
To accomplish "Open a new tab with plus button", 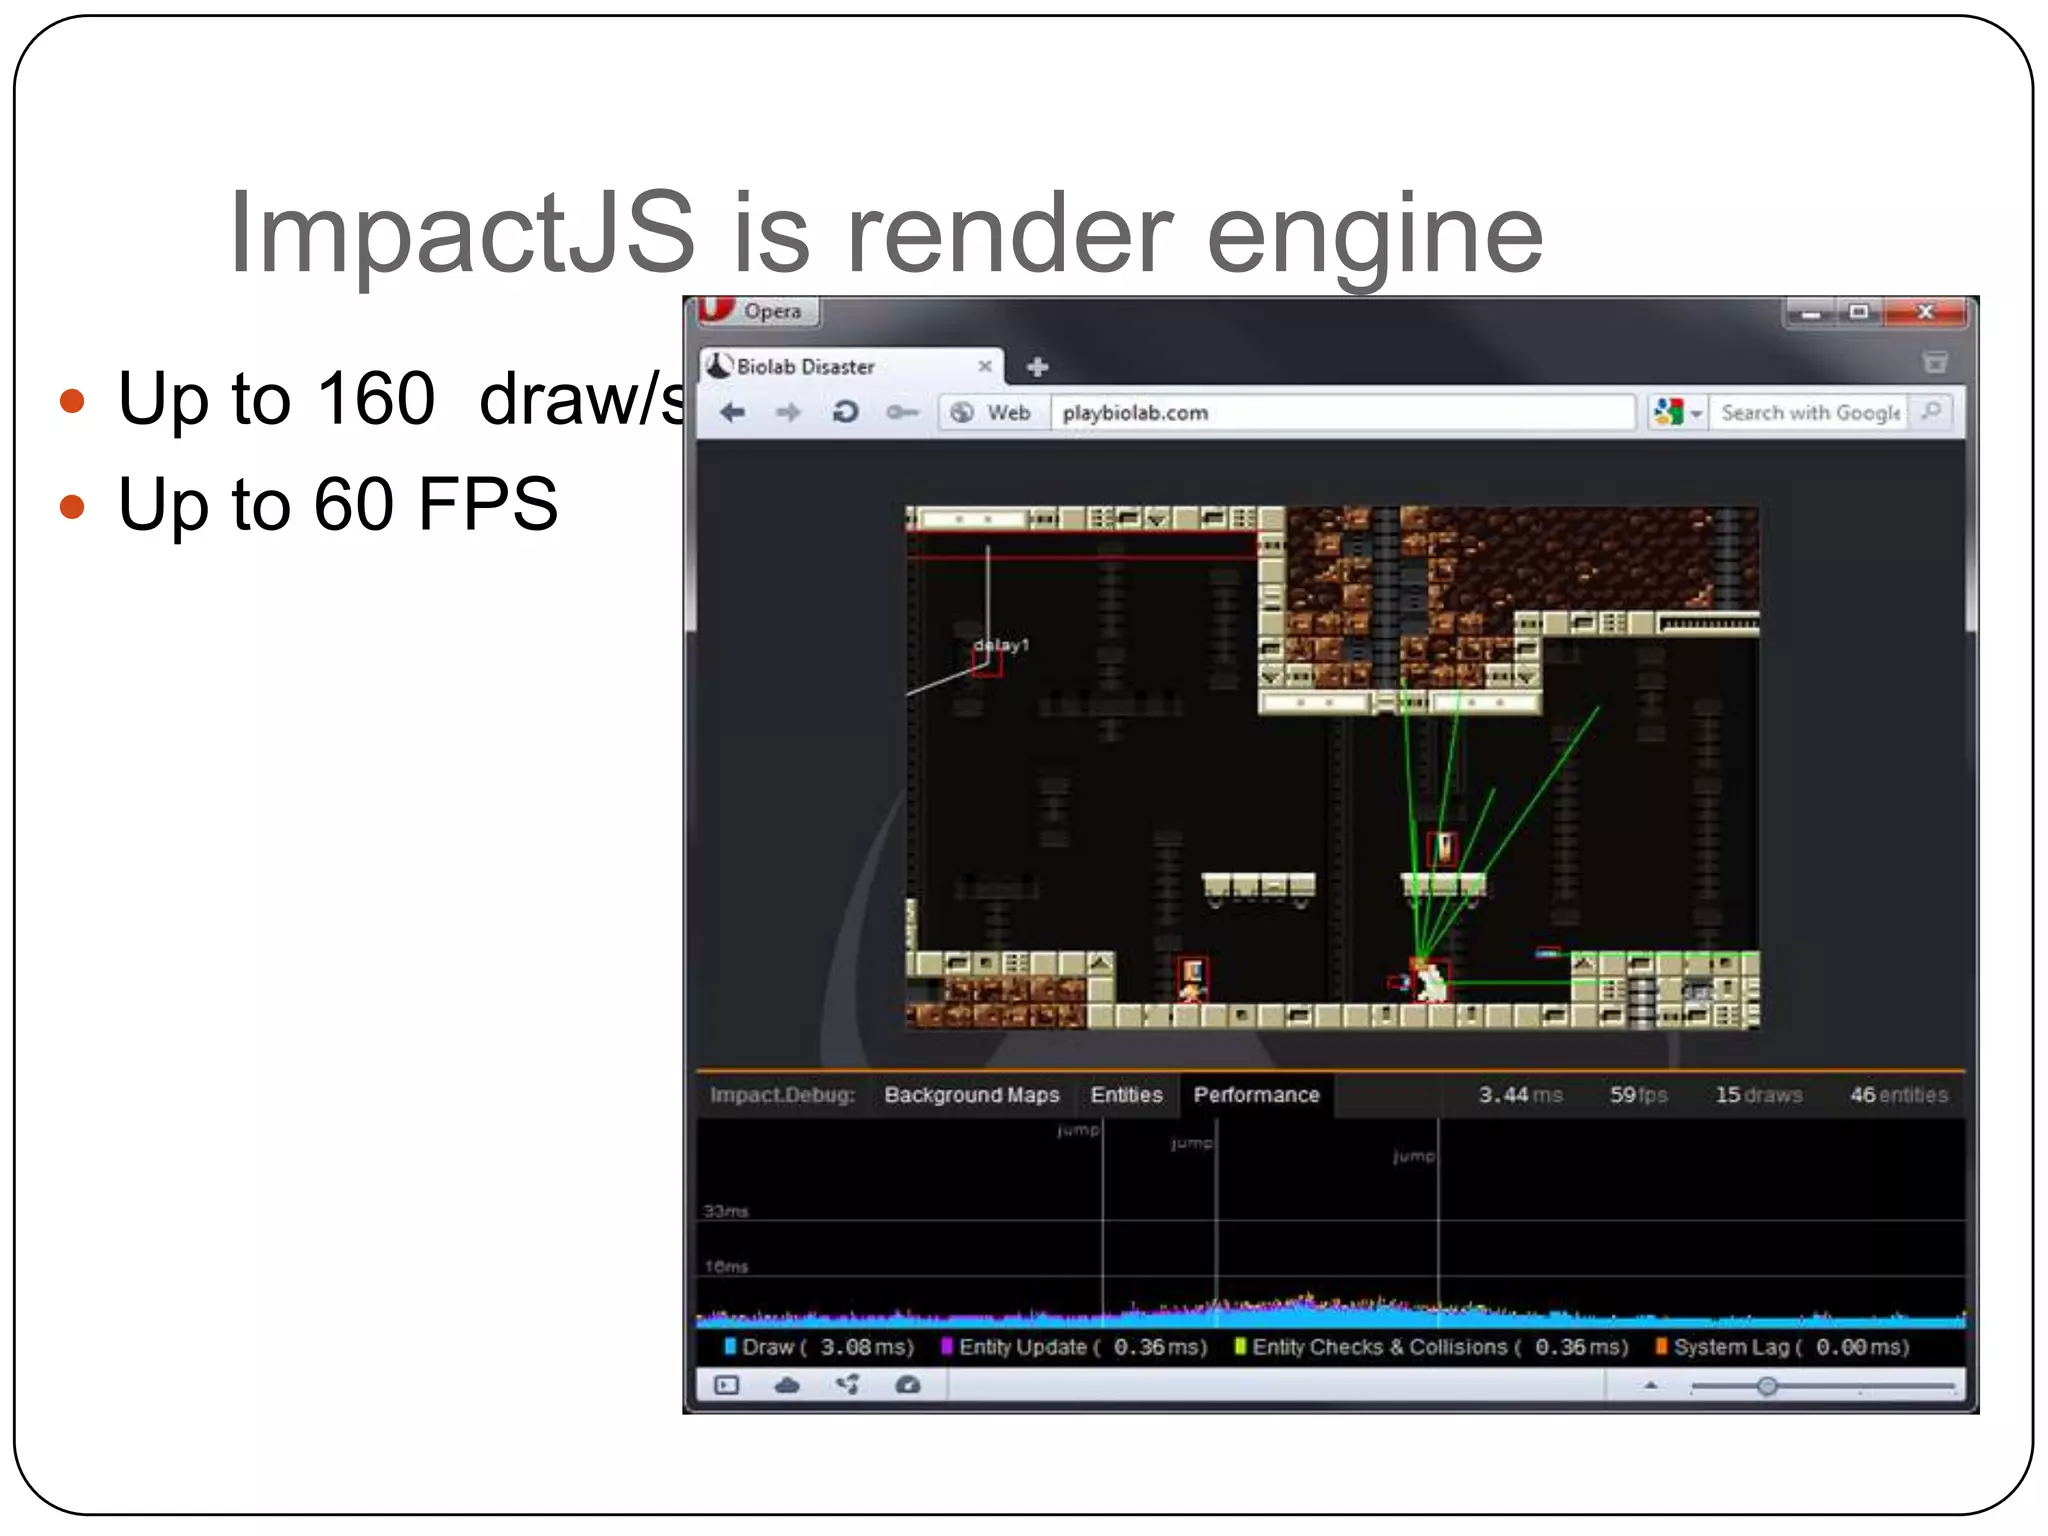I will coord(1037,367).
